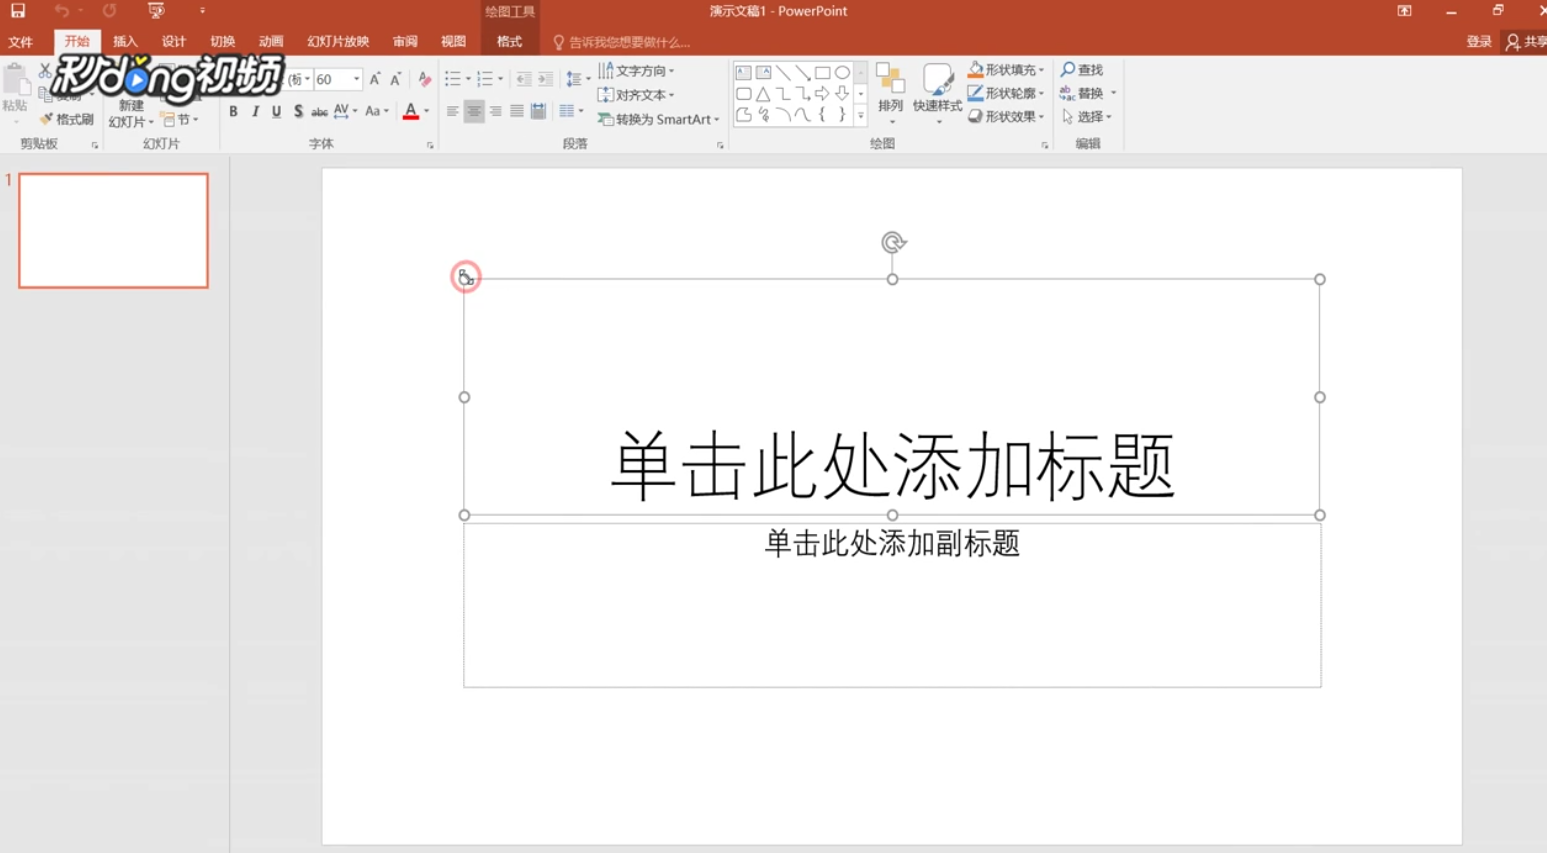The width and height of the screenshot is (1547, 853).
Task: Click the underline icon
Action: [277, 111]
